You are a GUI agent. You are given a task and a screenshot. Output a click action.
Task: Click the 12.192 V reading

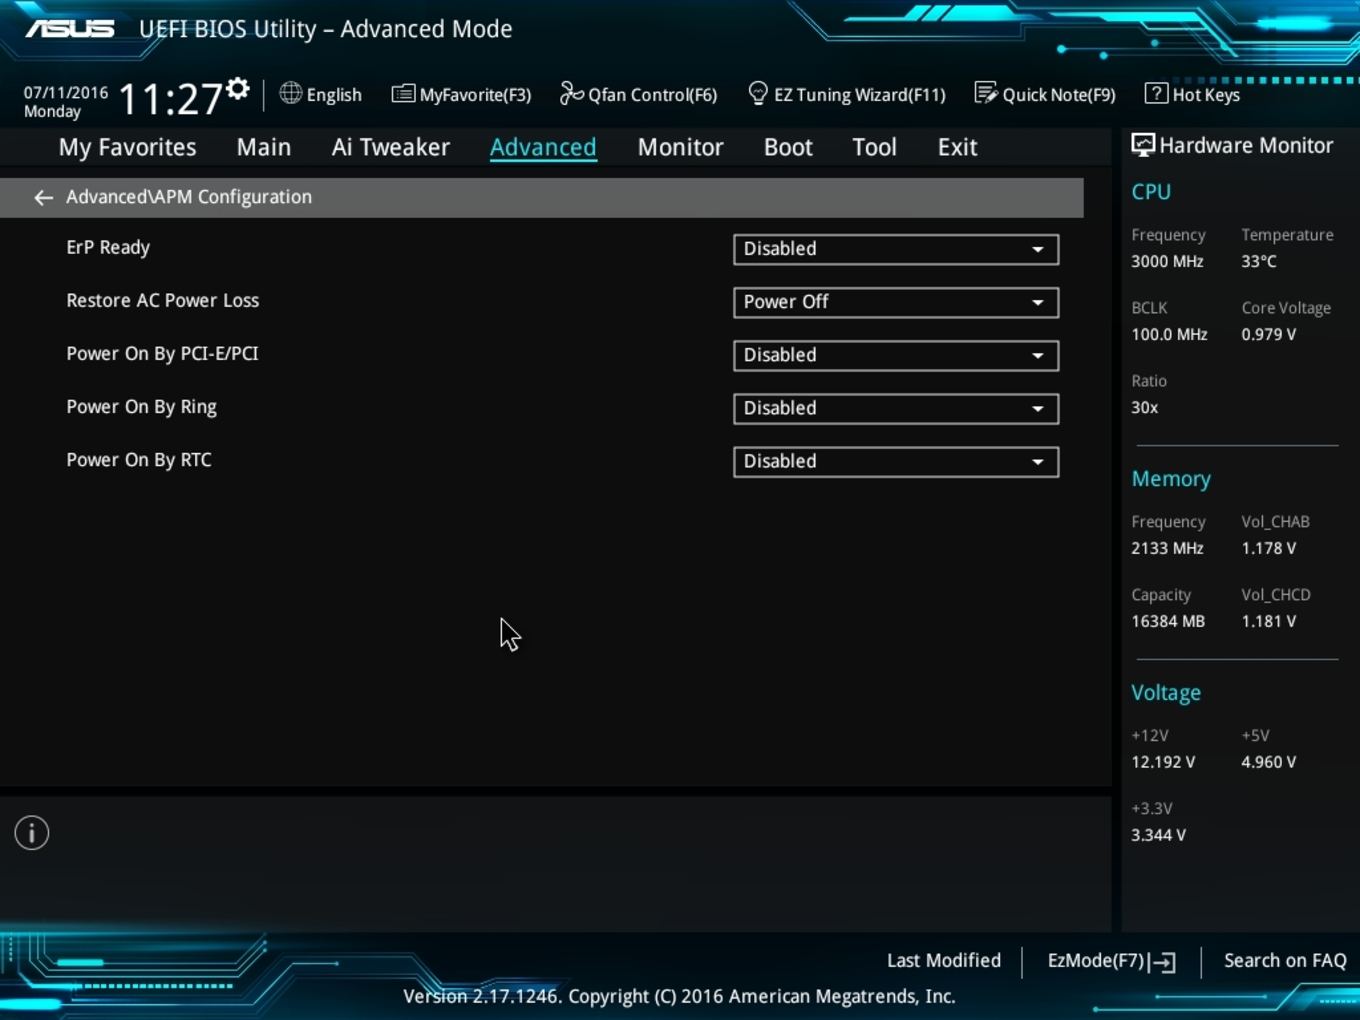1163,762
